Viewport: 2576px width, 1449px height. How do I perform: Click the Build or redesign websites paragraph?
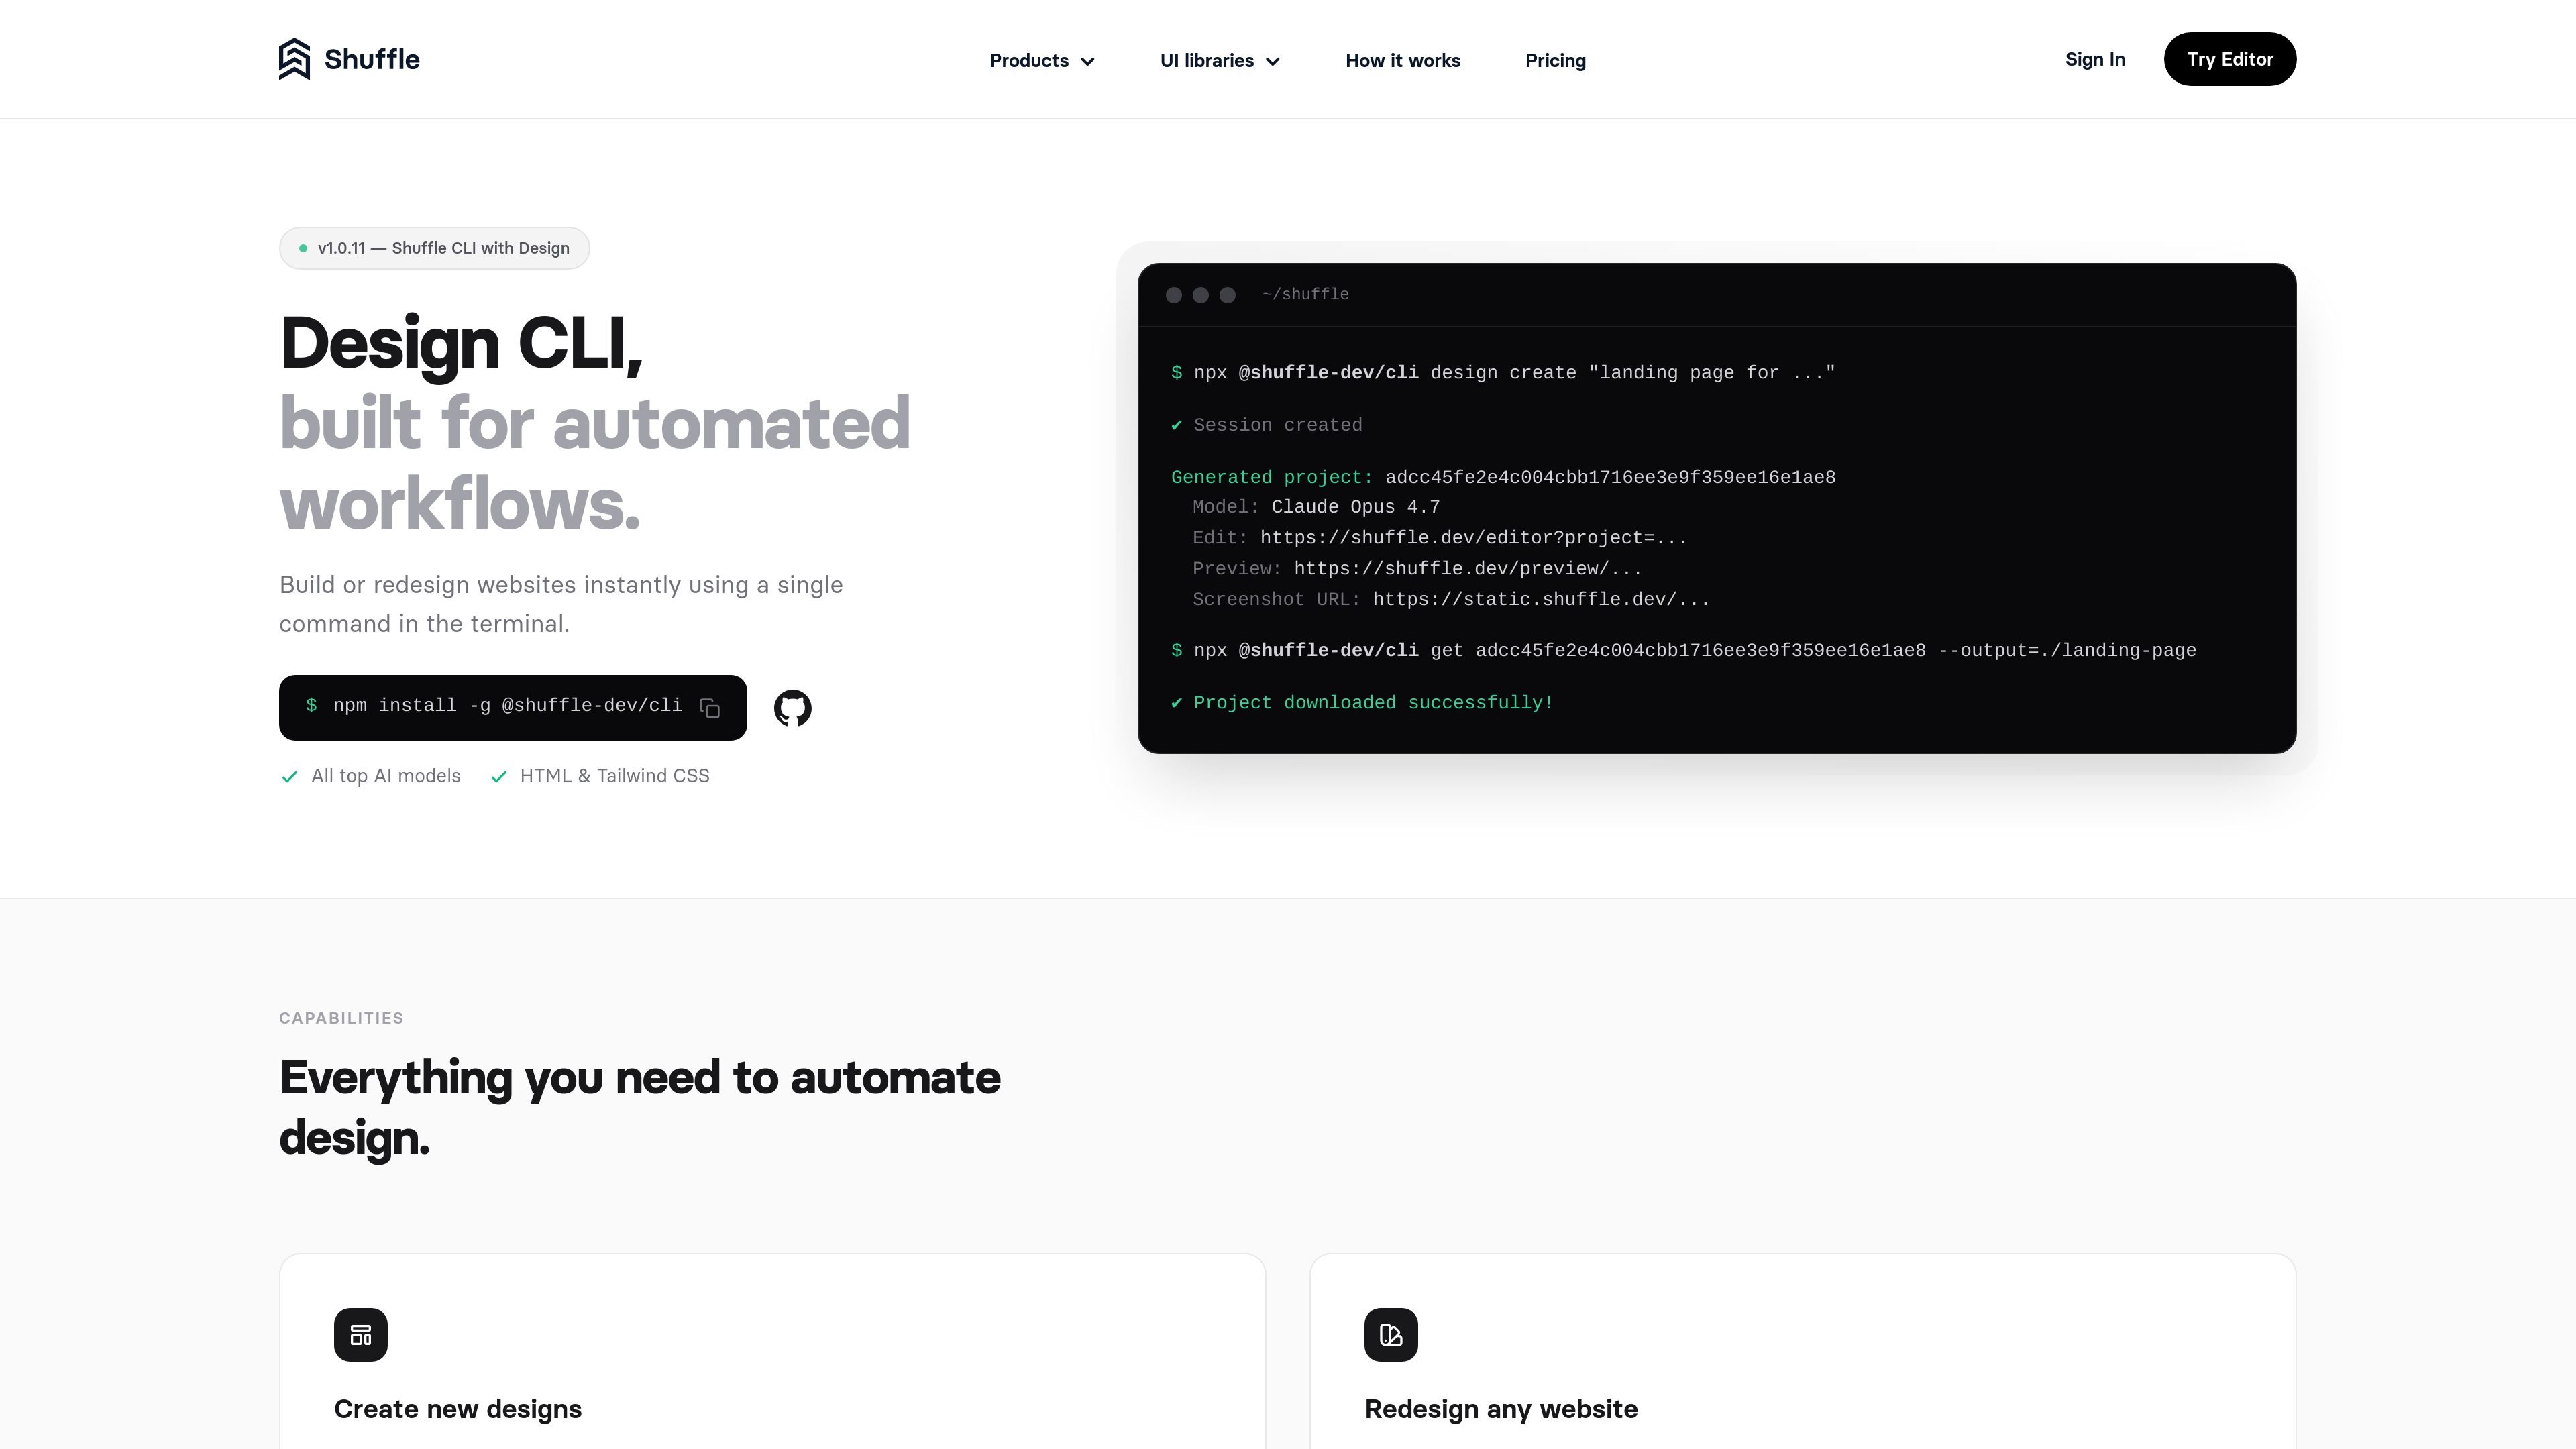[x=561, y=604]
